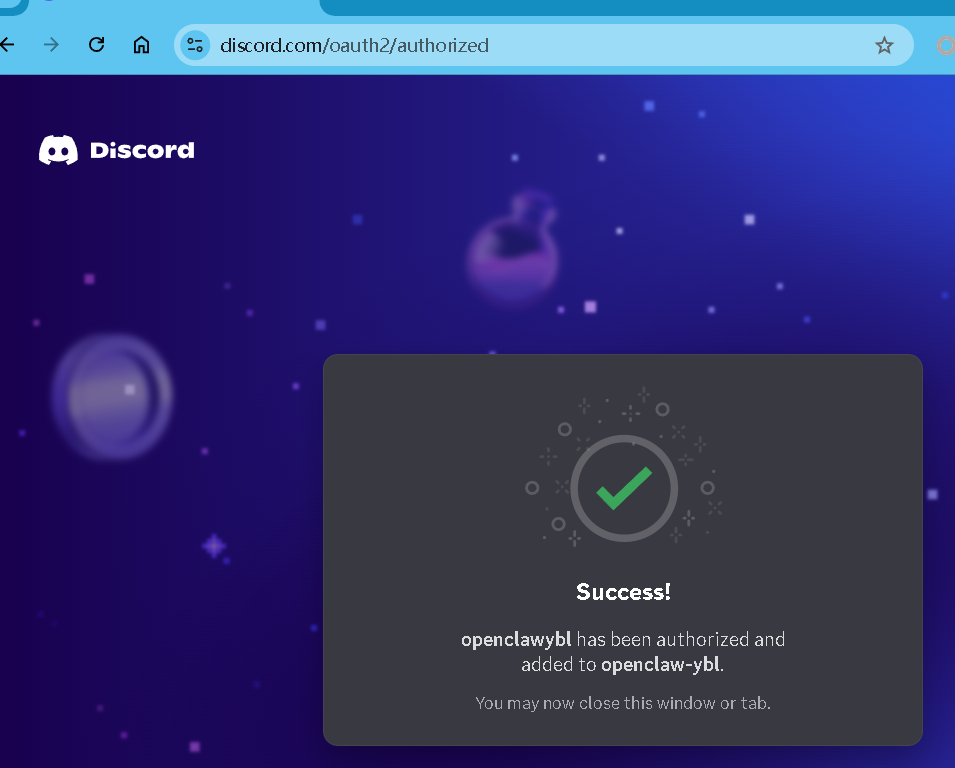Screen dimensions: 955x768
Task: Click the browser forward arrow
Action: [52, 44]
